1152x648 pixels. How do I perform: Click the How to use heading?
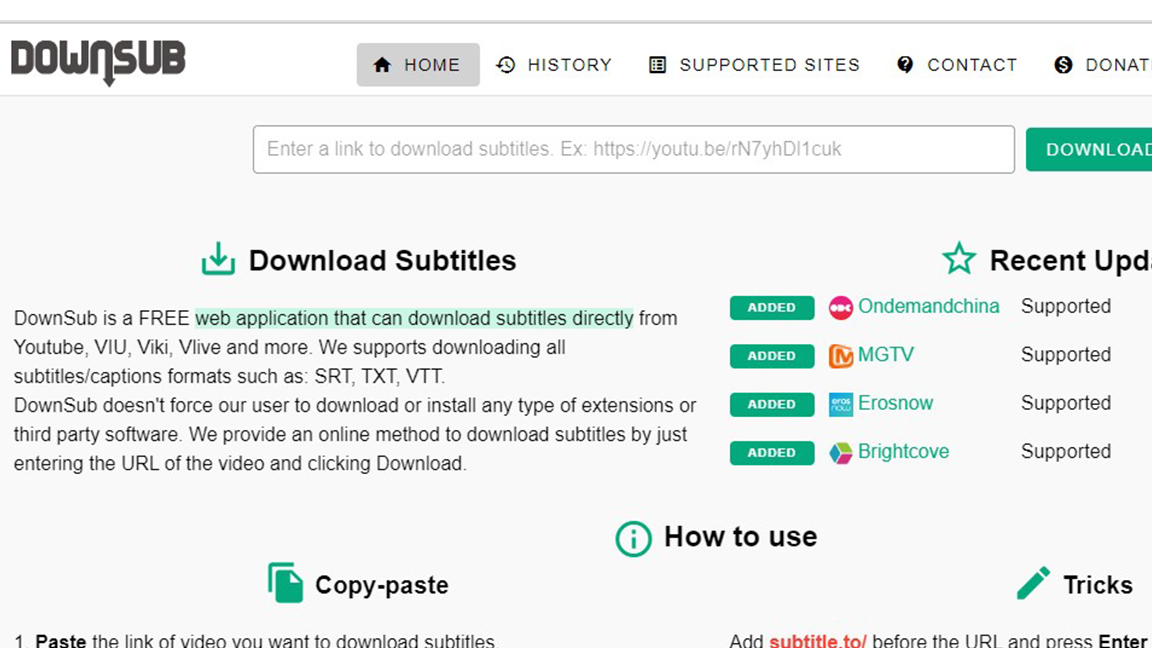coord(741,537)
